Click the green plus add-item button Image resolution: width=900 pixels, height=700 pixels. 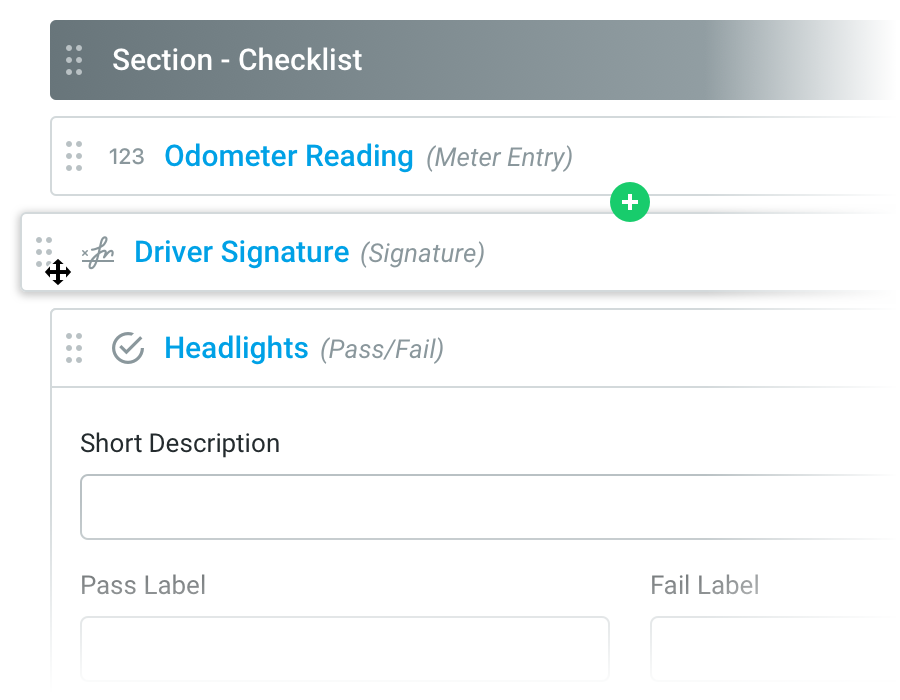tap(630, 203)
